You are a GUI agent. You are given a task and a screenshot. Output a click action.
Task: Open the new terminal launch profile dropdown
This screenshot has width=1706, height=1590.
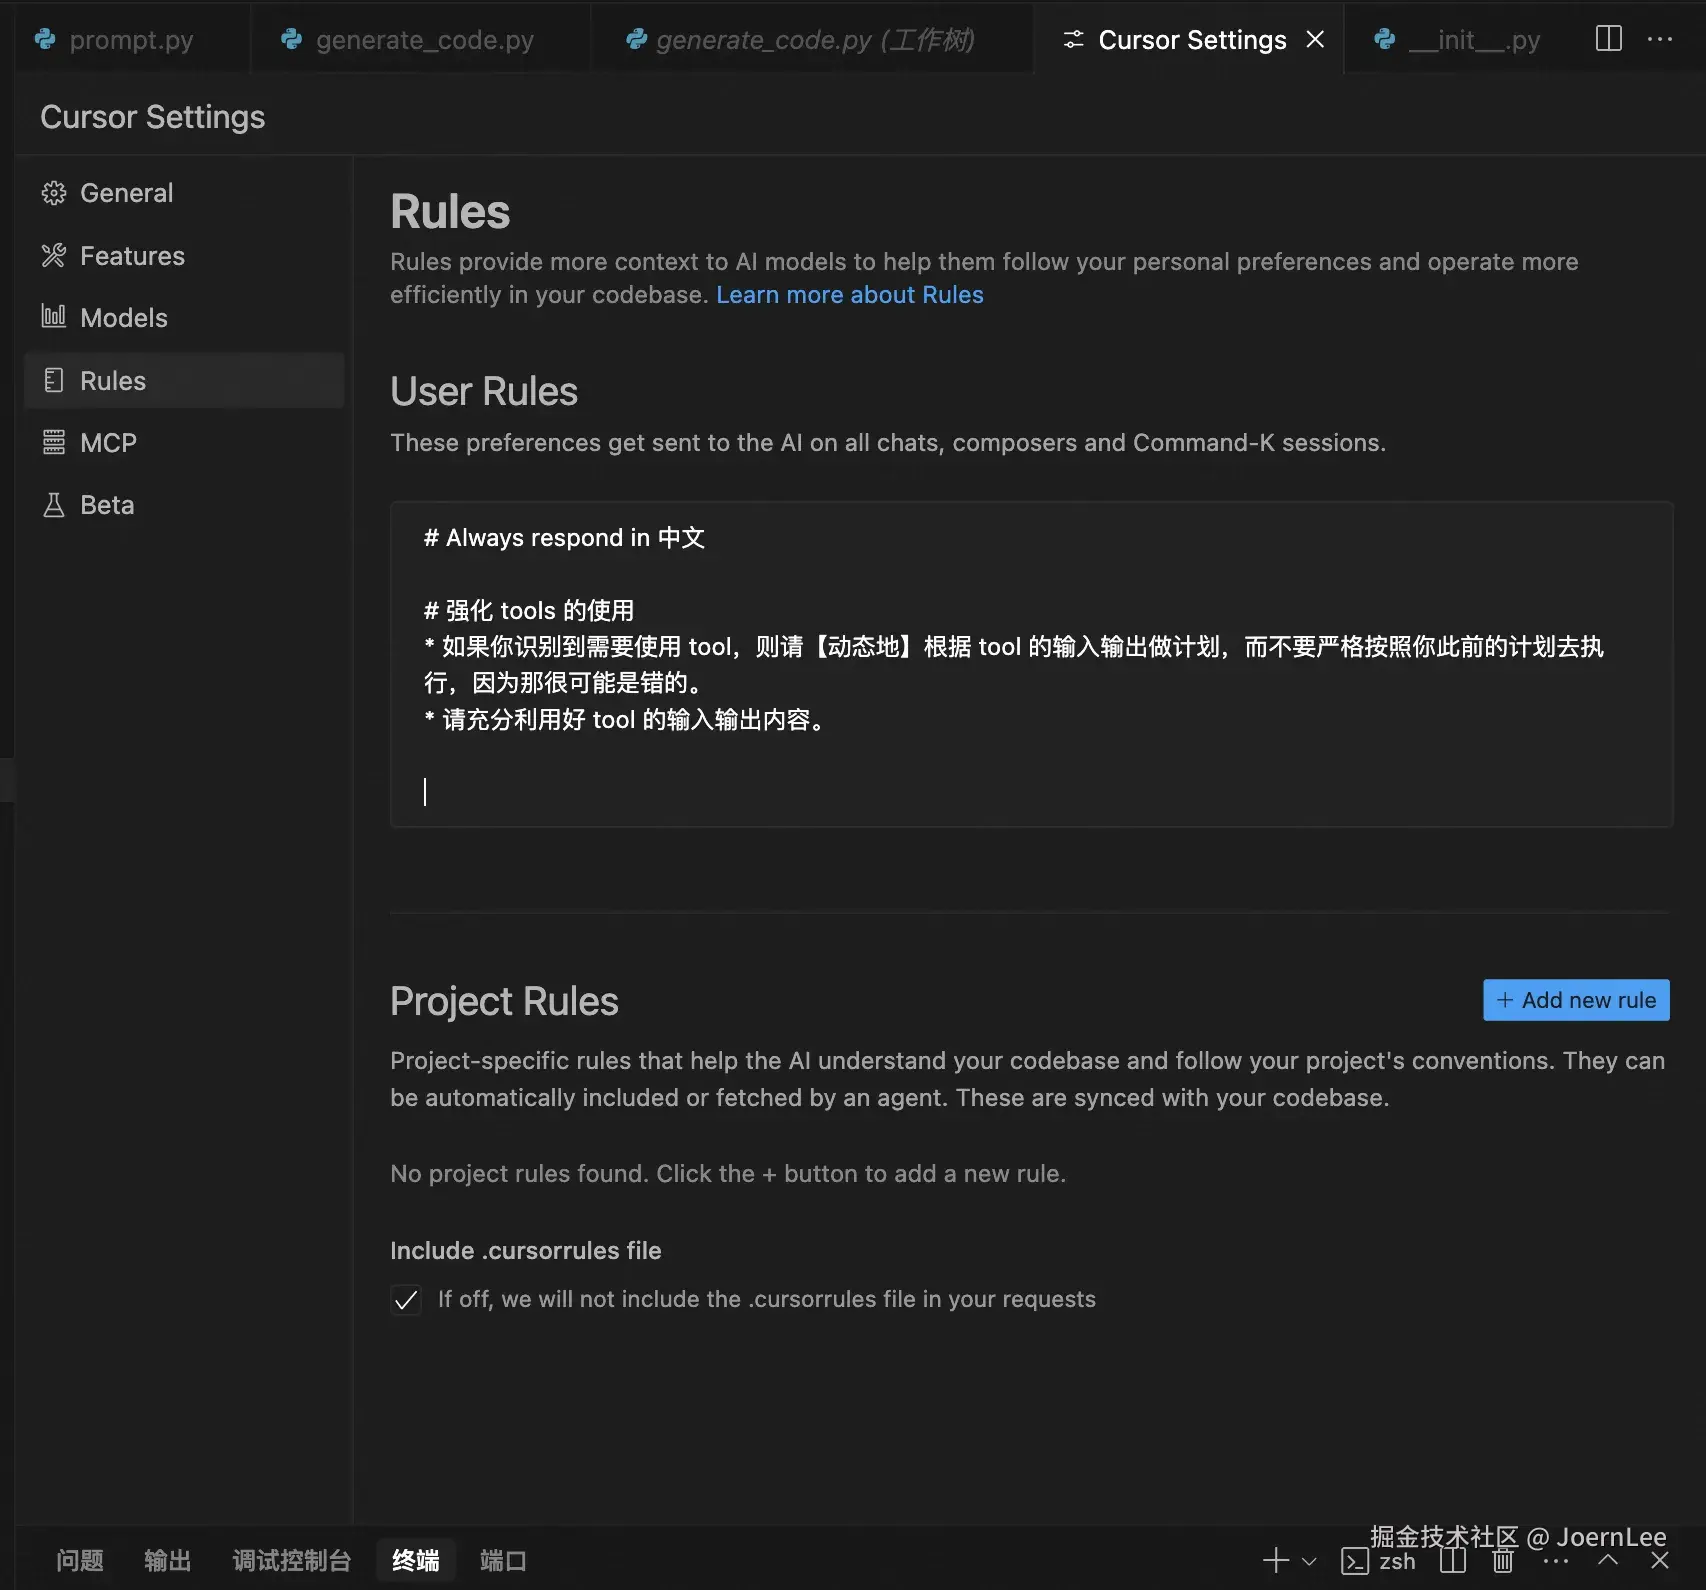tap(1309, 1561)
